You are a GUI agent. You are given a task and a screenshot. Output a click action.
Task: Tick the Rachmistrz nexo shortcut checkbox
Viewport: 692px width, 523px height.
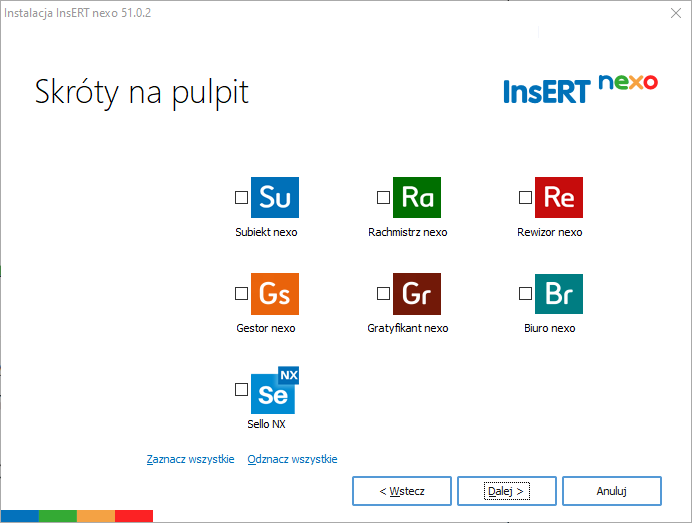(x=384, y=197)
